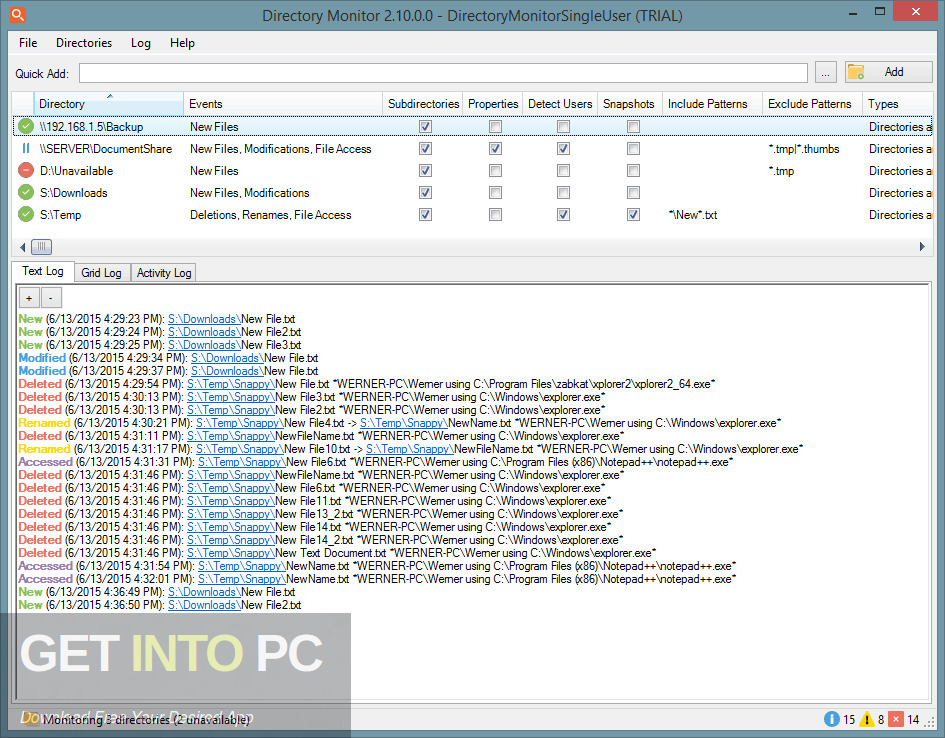Screen dimensions: 945x738
Task: Toggle Detect Users checkbox for \\SERVER\DocumentShare
Action: tap(564, 149)
